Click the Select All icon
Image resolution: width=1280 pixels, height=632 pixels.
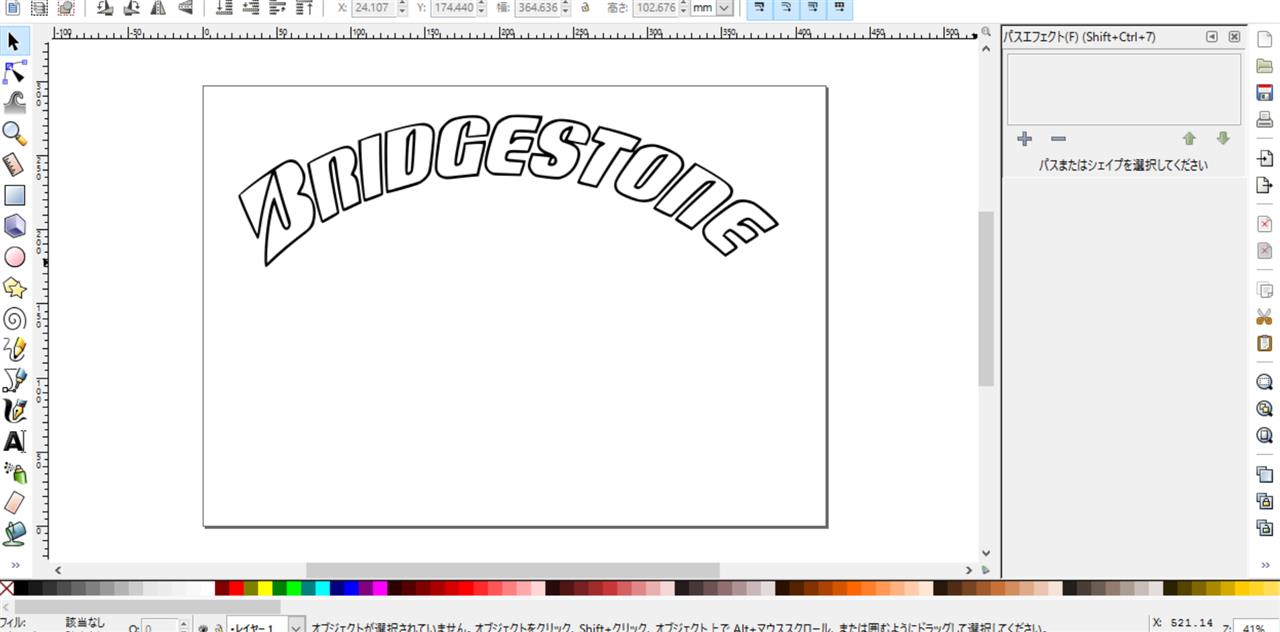13,8
